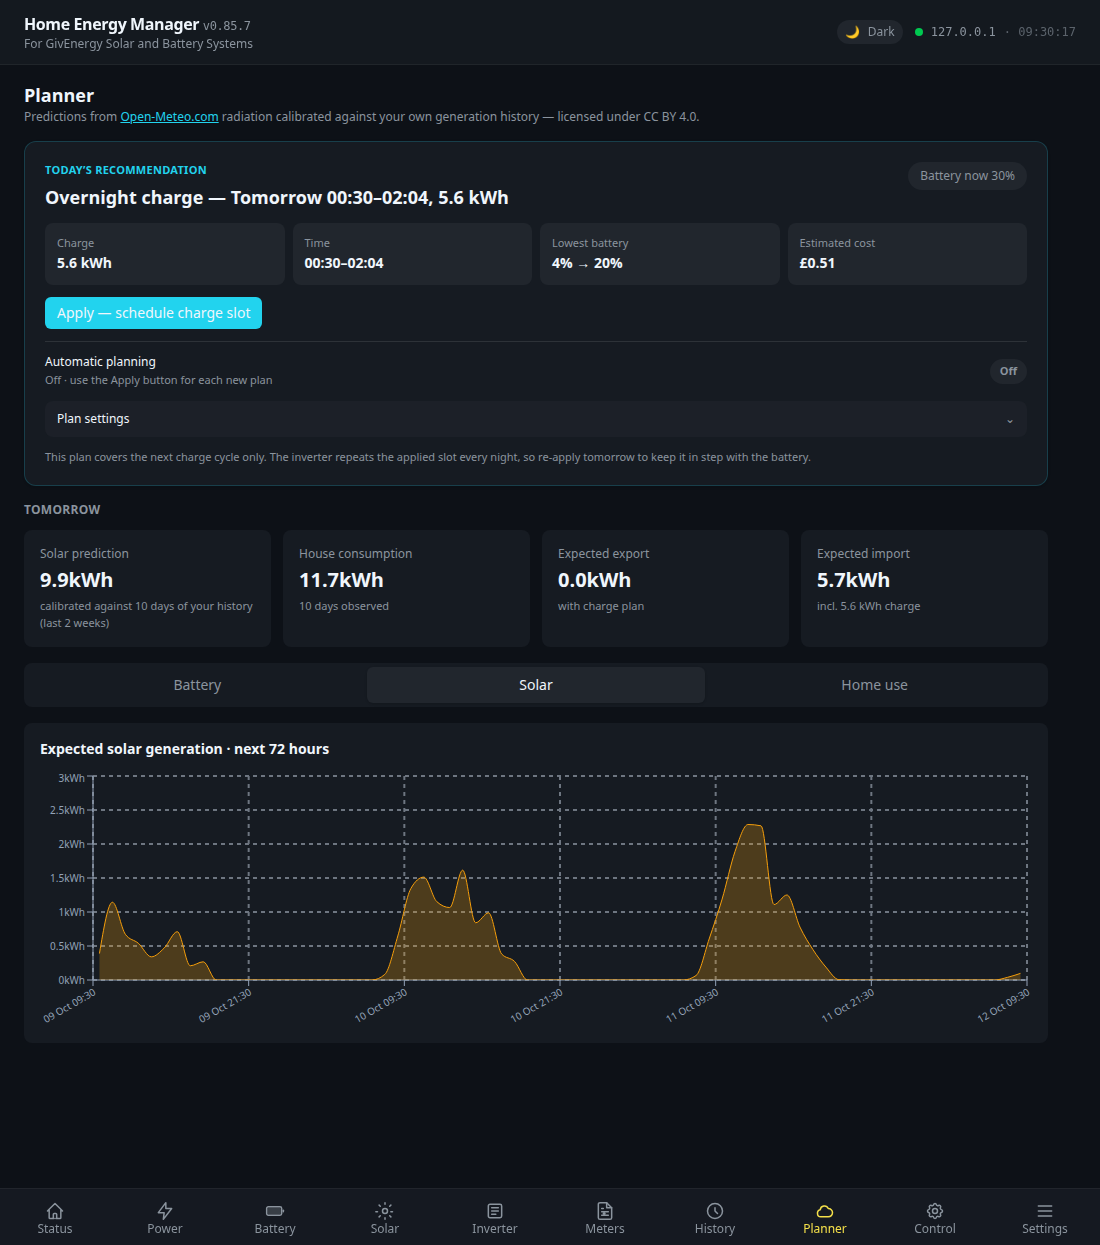The height and width of the screenshot is (1245, 1100).
Task: Select the Time 00:30–02:04 card
Action: 412,254
